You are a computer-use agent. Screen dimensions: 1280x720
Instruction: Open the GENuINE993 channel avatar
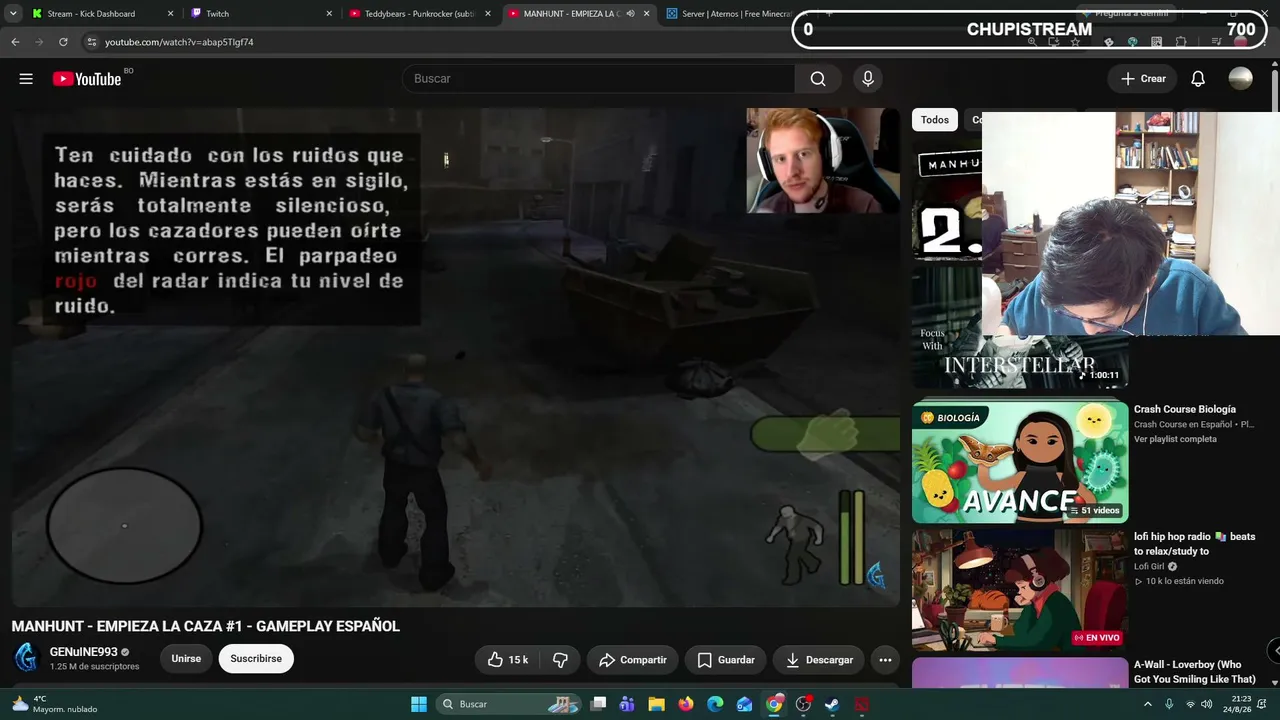[26, 658]
